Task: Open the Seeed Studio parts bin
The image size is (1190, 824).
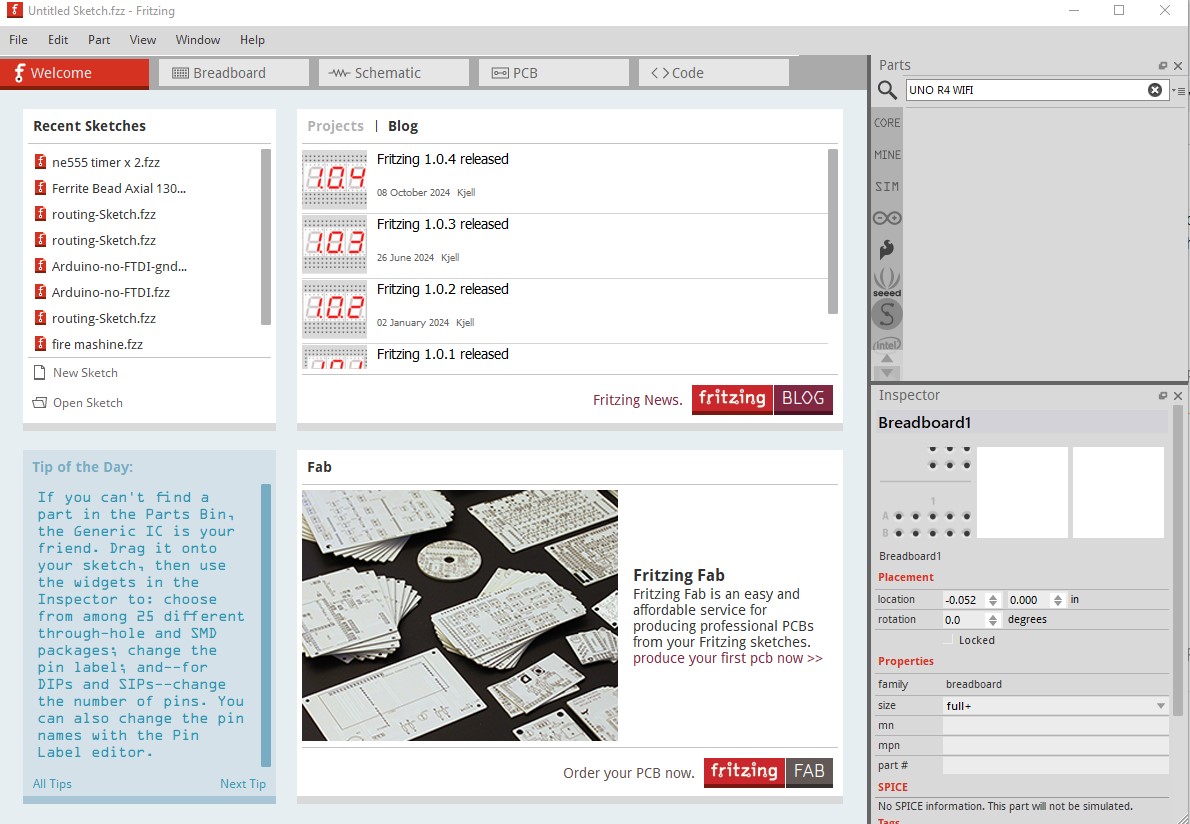Action: [887, 281]
